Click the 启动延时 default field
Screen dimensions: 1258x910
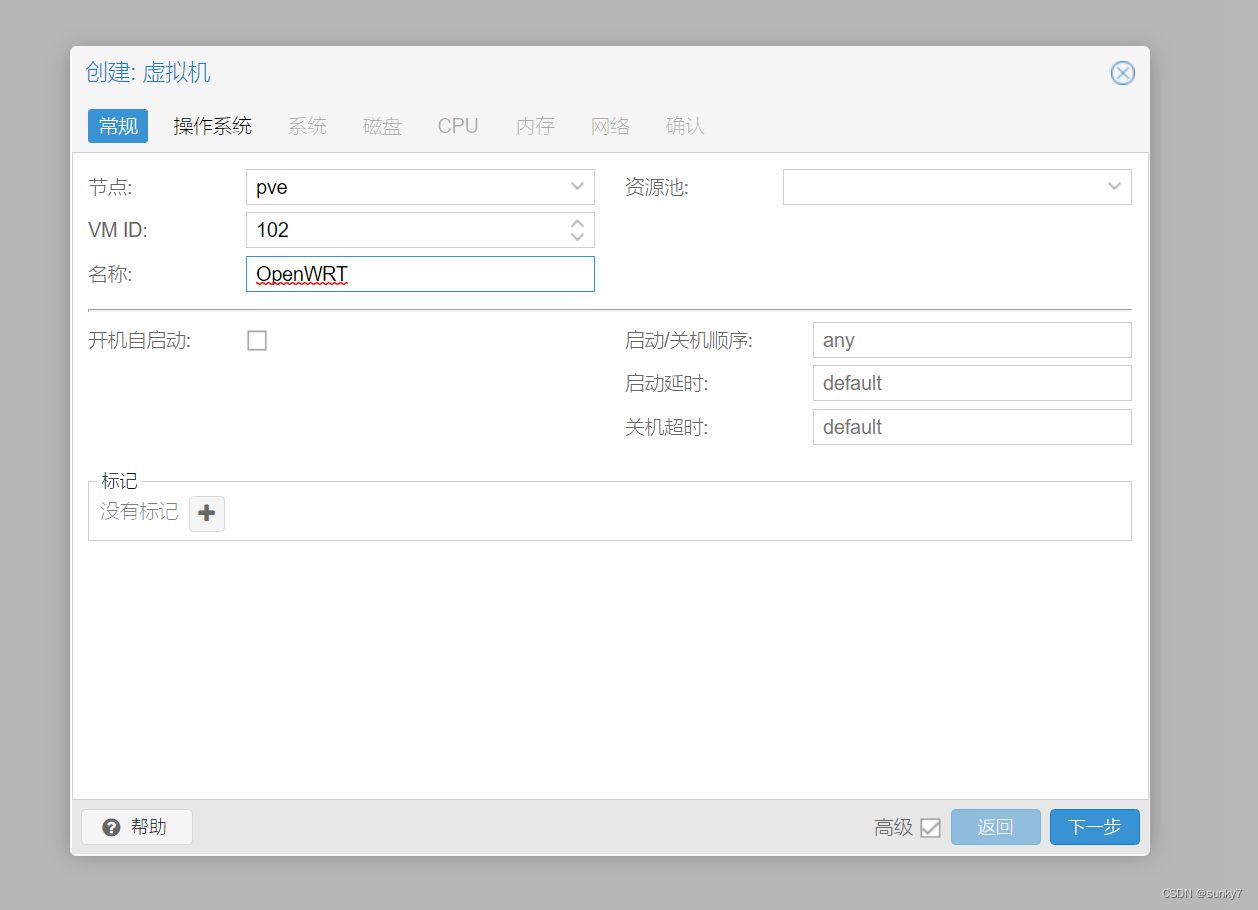(971, 383)
